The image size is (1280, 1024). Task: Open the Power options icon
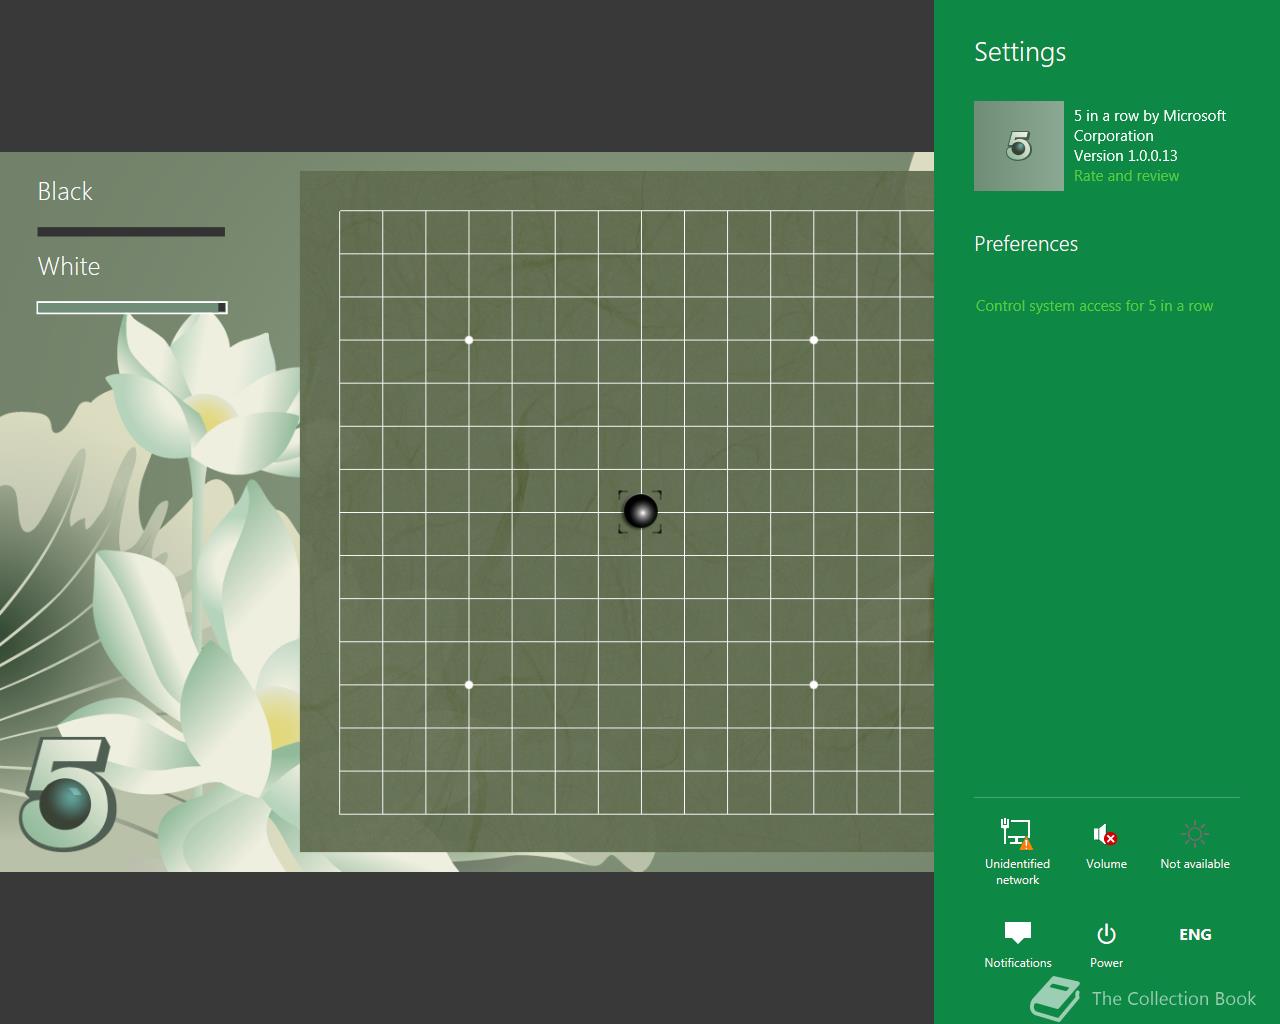pos(1106,945)
